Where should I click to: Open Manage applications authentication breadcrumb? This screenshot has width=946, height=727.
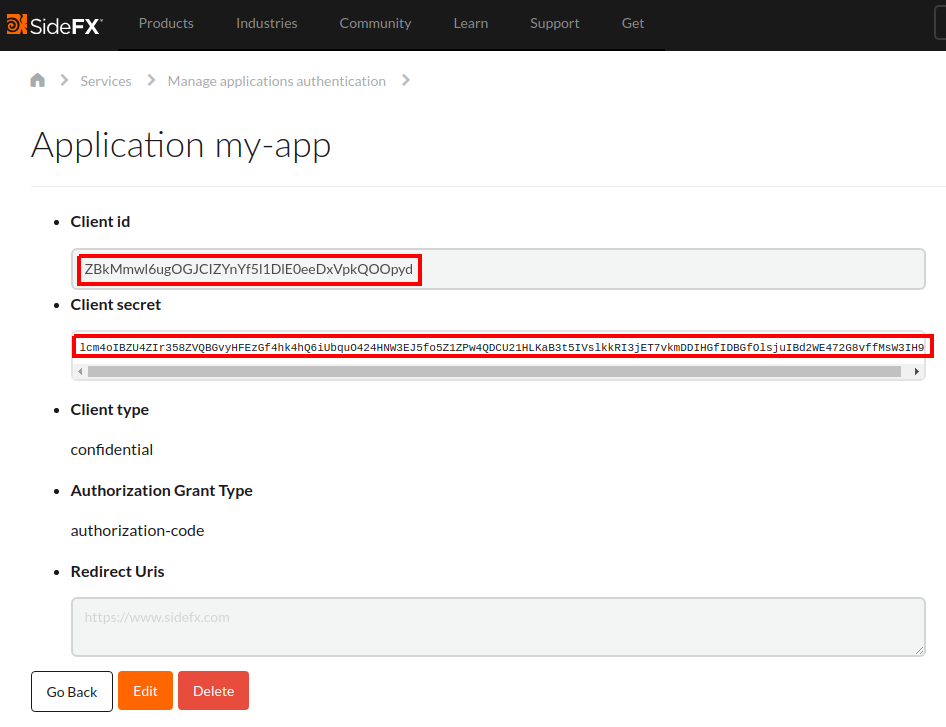click(x=276, y=81)
